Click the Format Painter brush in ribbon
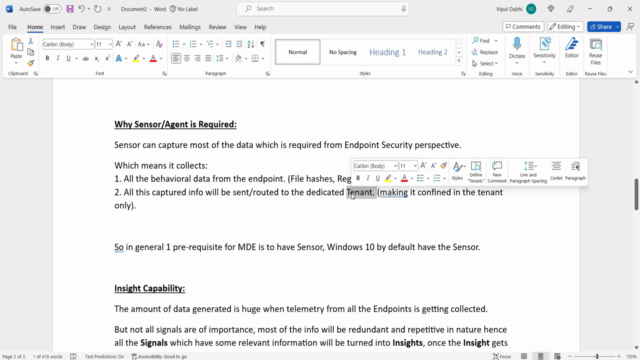The image size is (640, 360). (31, 63)
